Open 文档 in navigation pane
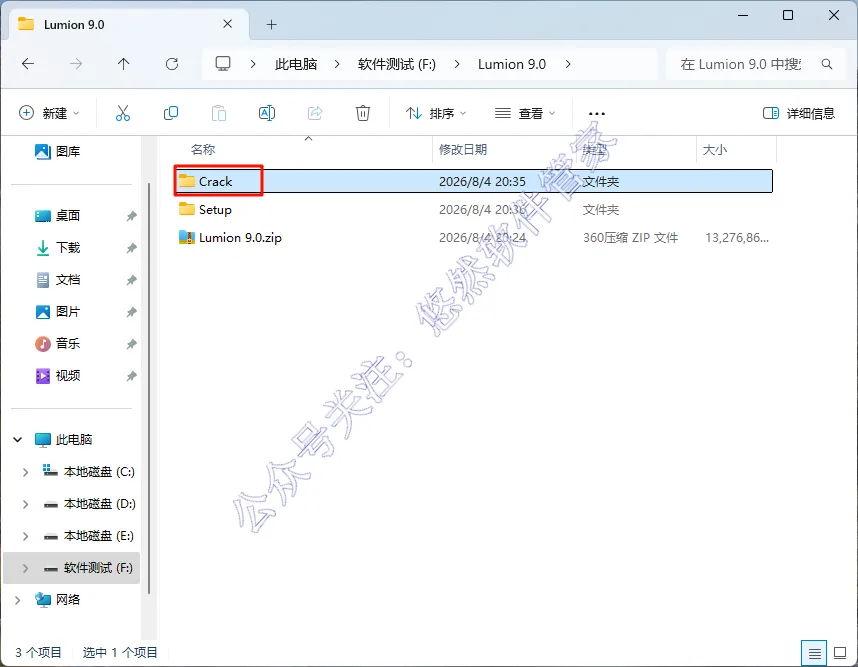Screen dimensions: 858x667 pyautogui.click(x=68, y=280)
